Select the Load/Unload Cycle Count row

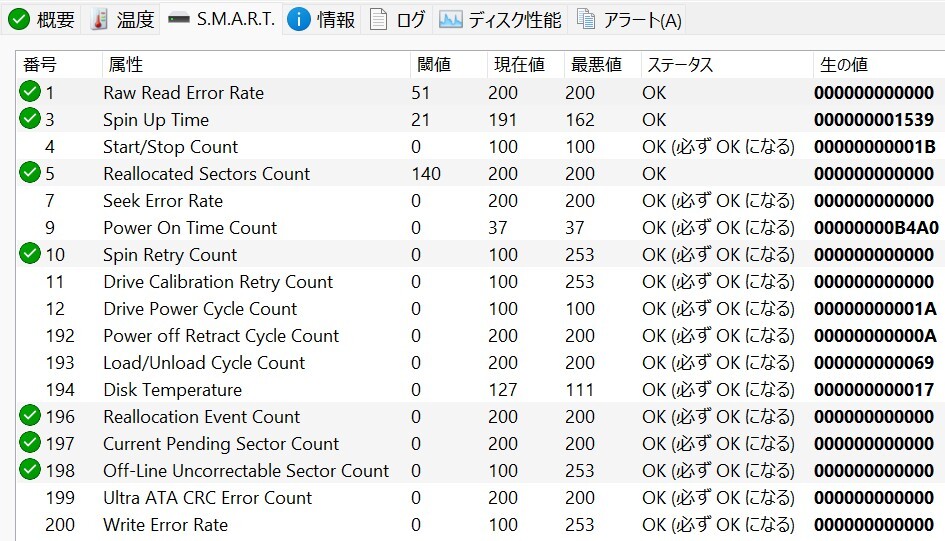tap(204, 363)
